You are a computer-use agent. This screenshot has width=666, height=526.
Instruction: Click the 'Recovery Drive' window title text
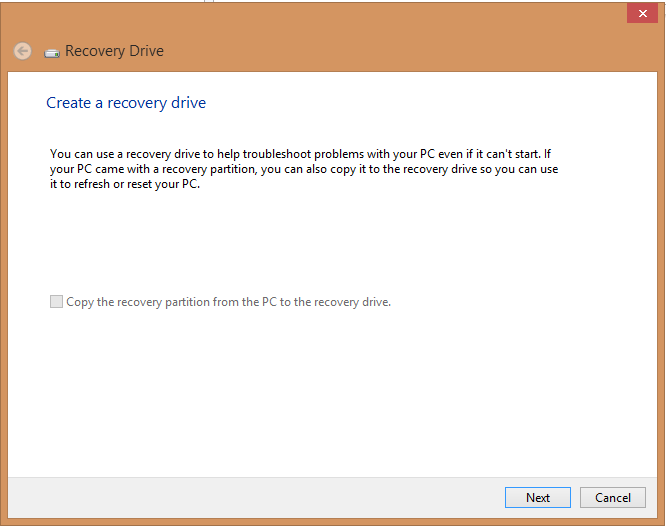coord(114,51)
